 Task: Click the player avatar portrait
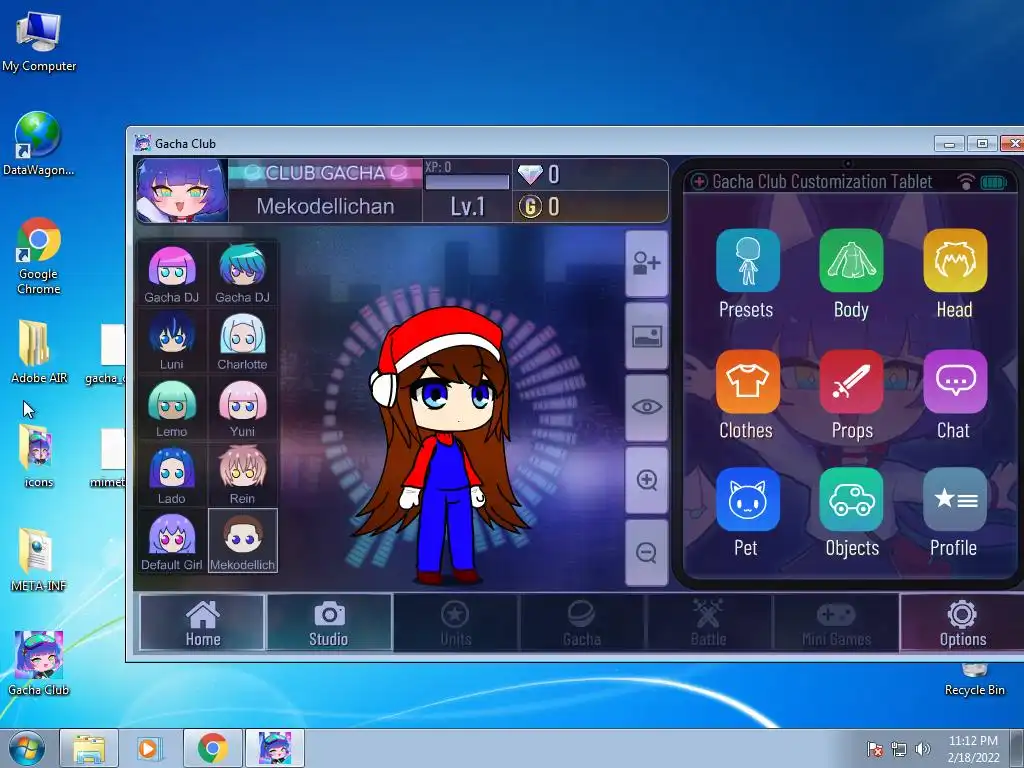[182, 190]
